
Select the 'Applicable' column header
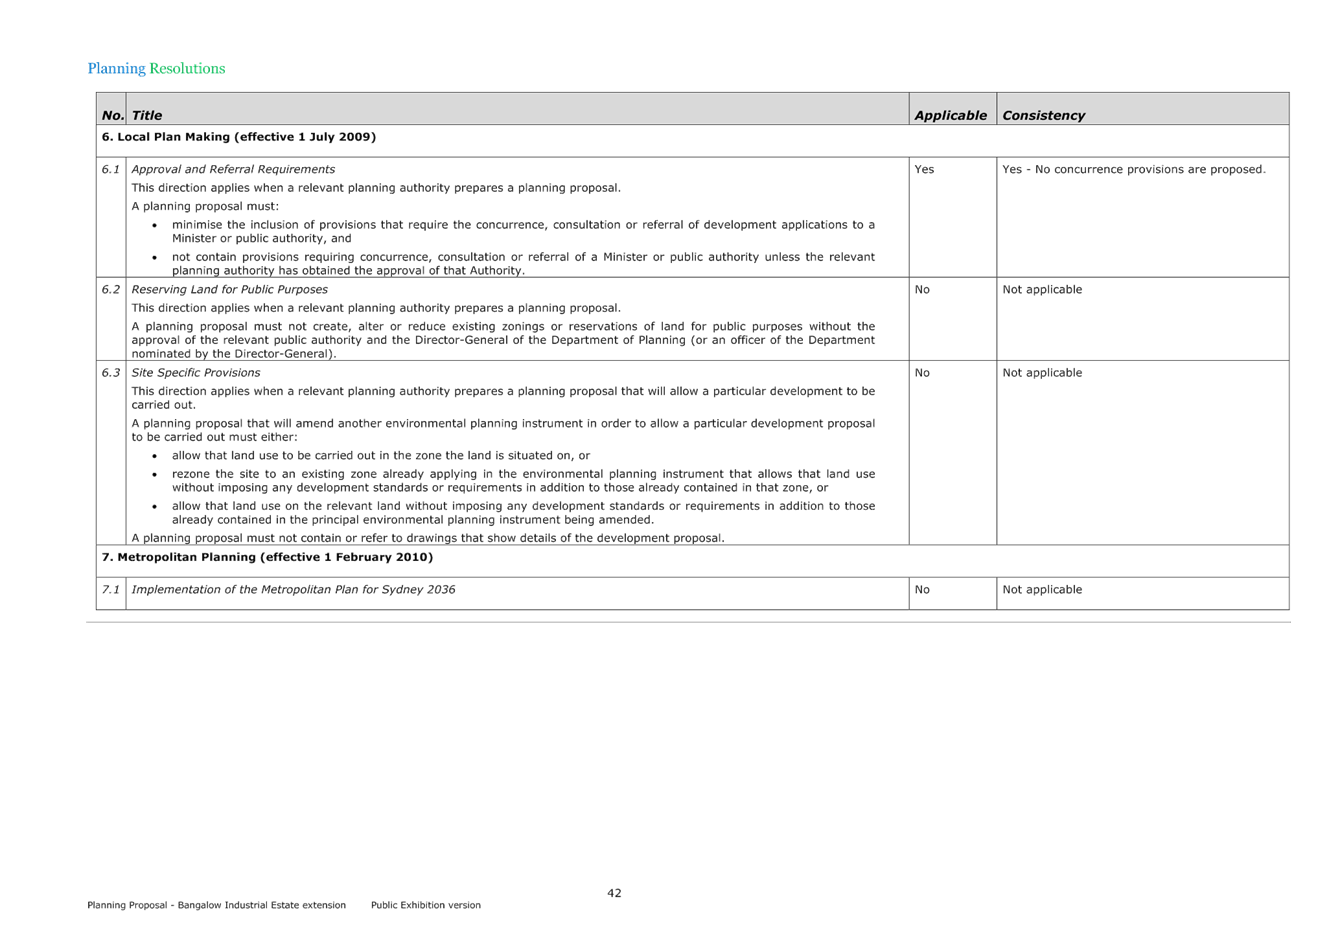tap(950, 115)
